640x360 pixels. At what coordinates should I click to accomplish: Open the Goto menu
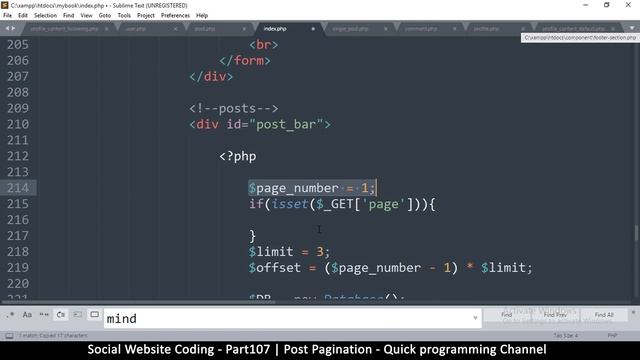coord(104,16)
